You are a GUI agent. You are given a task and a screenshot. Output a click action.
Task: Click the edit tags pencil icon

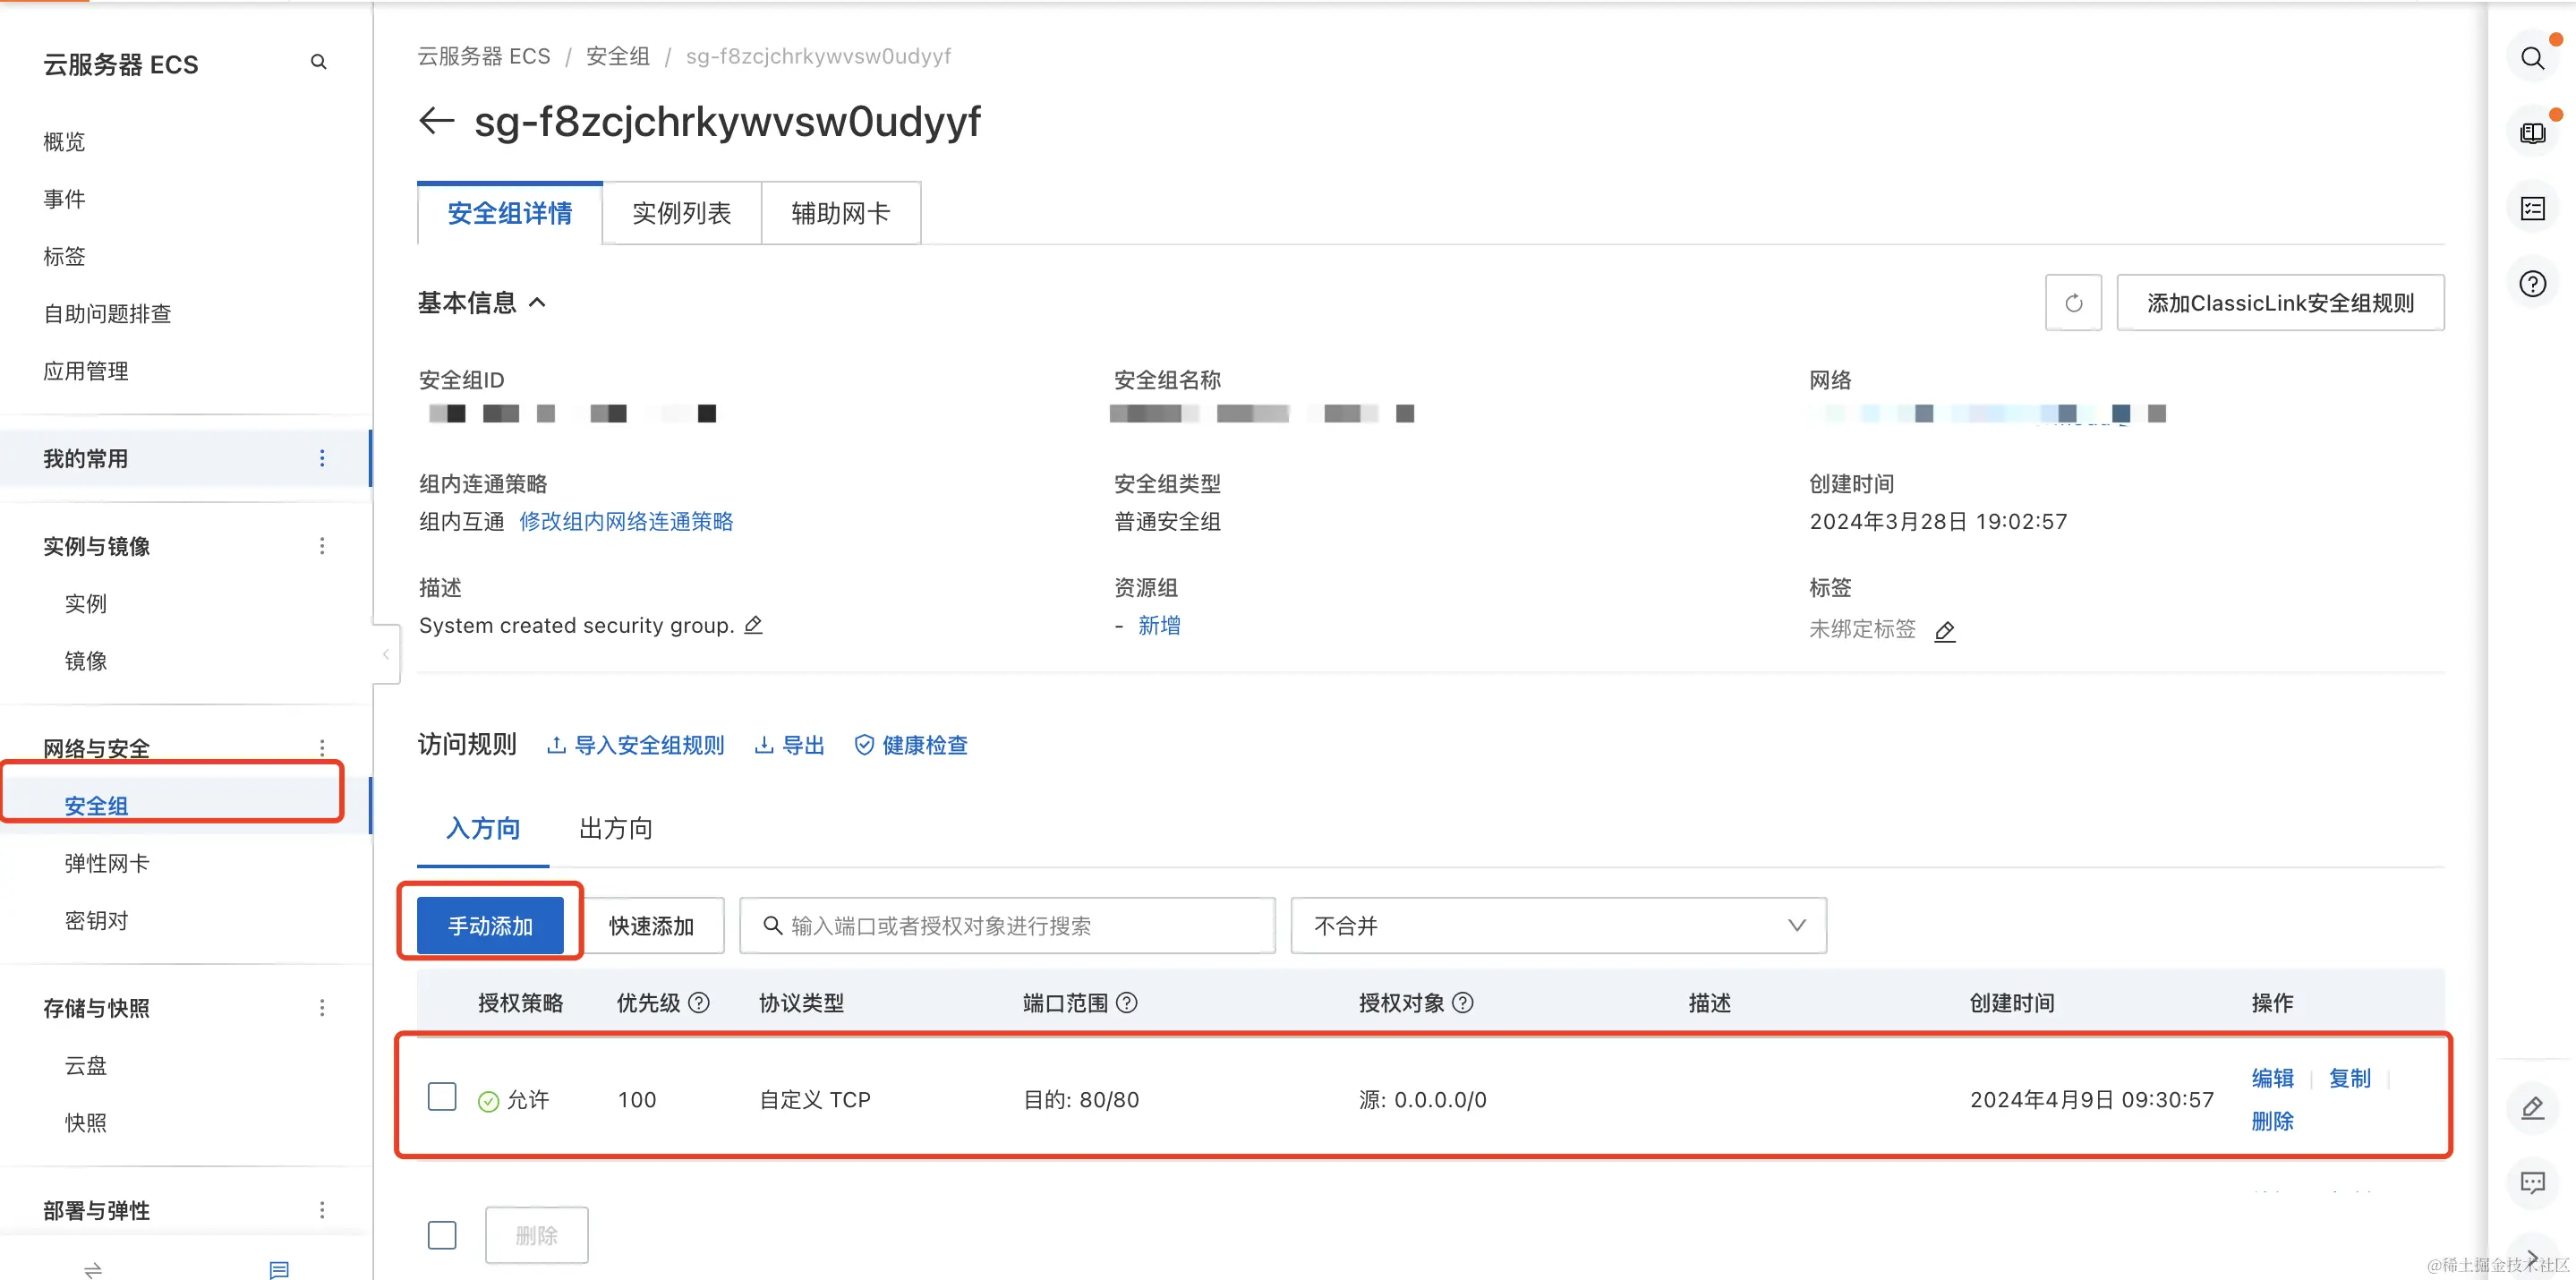pos(1945,631)
